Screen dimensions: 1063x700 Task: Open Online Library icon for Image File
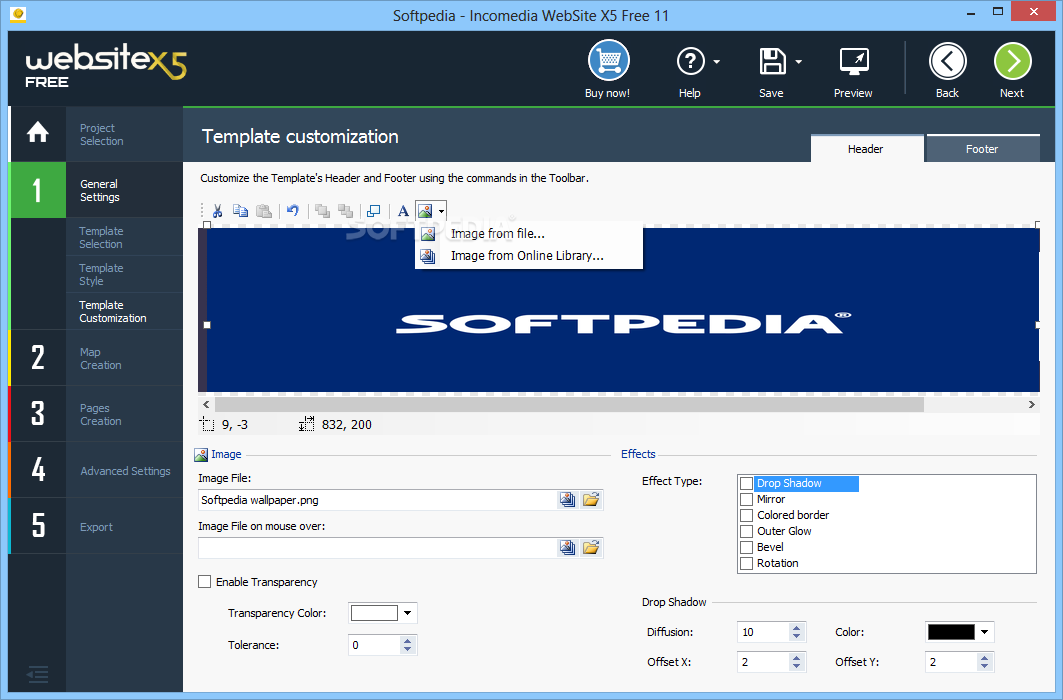(x=567, y=500)
